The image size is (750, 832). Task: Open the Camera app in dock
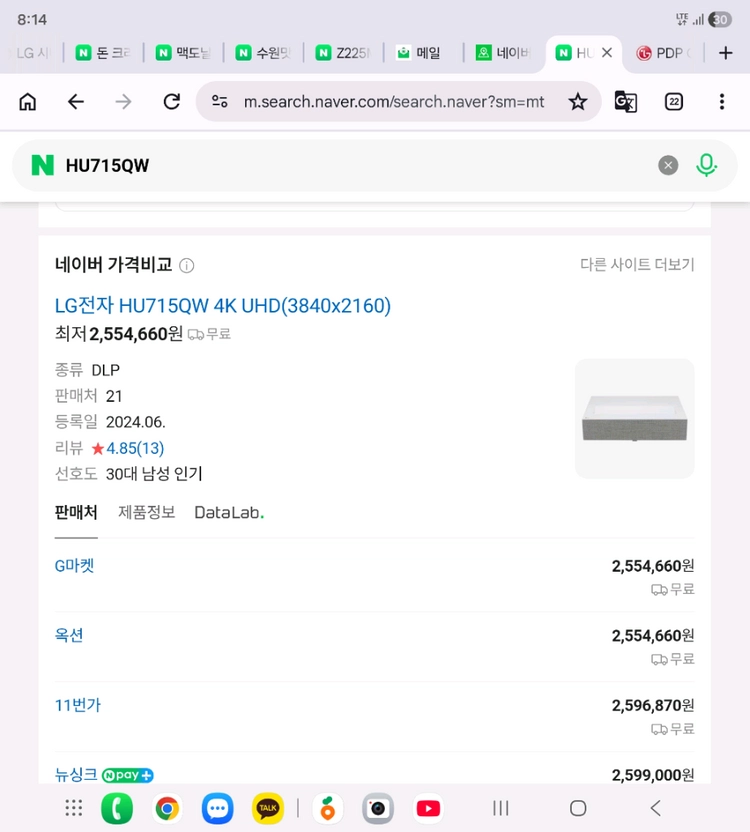click(x=378, y=808)
